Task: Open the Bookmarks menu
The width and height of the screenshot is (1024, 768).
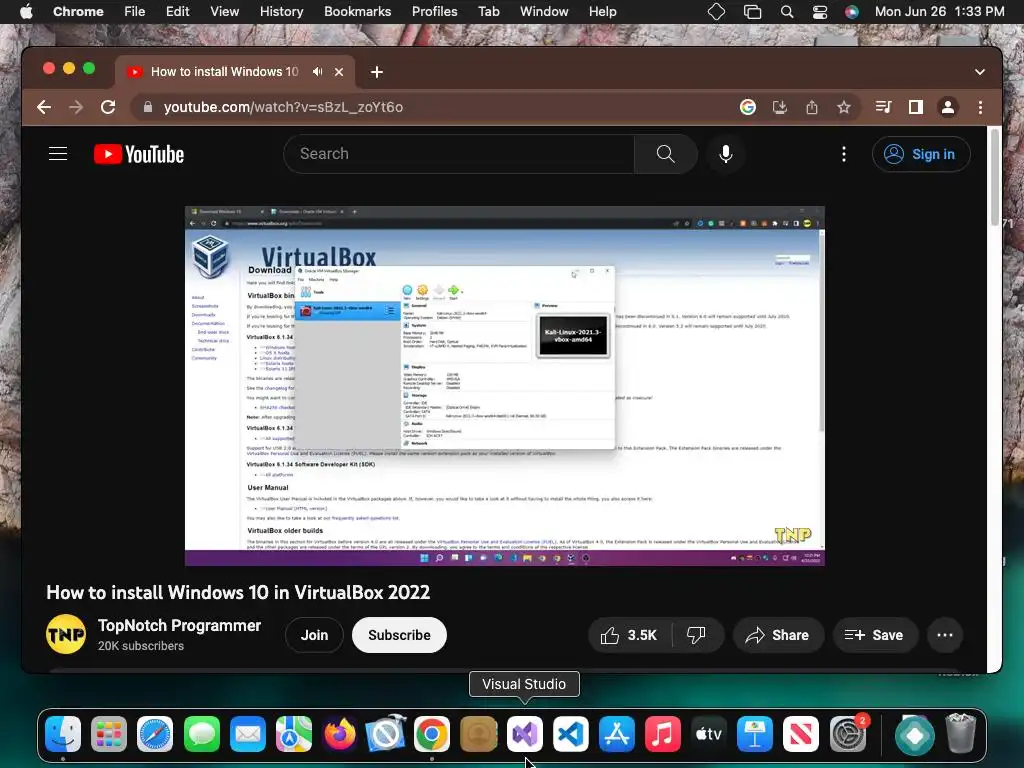Action: pos(357,12)
